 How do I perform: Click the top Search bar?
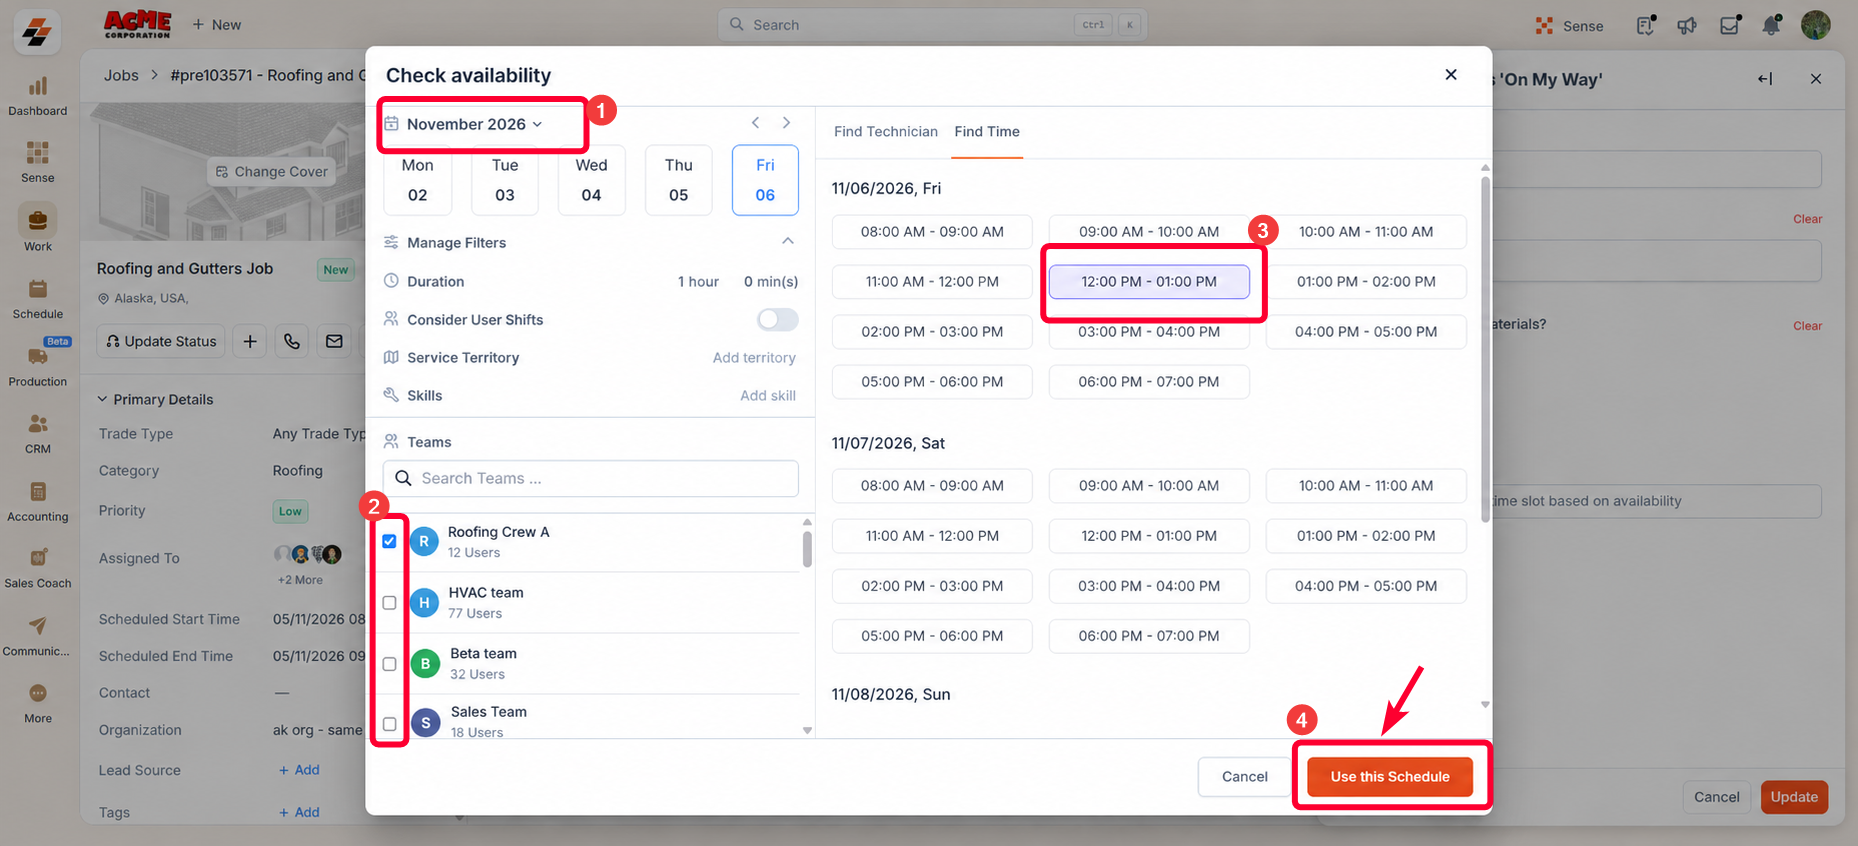tap(932, 25)
